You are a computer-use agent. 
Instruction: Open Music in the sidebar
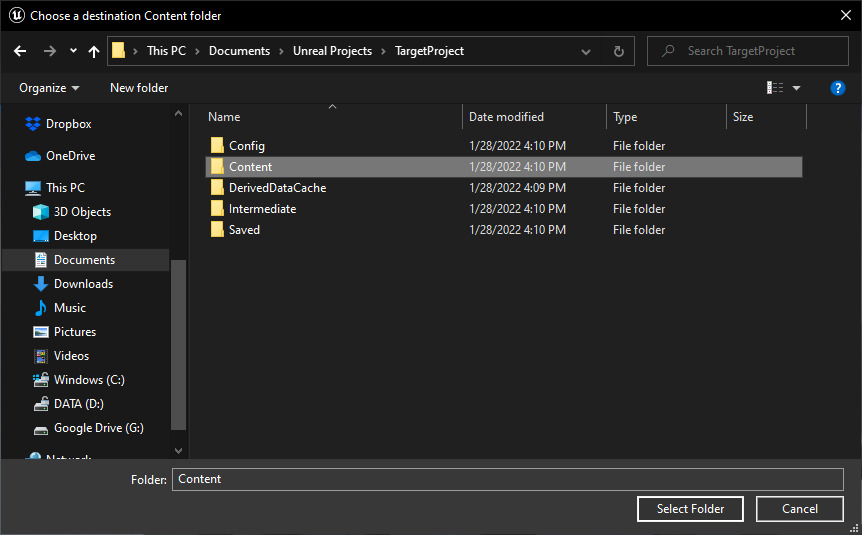70,308
